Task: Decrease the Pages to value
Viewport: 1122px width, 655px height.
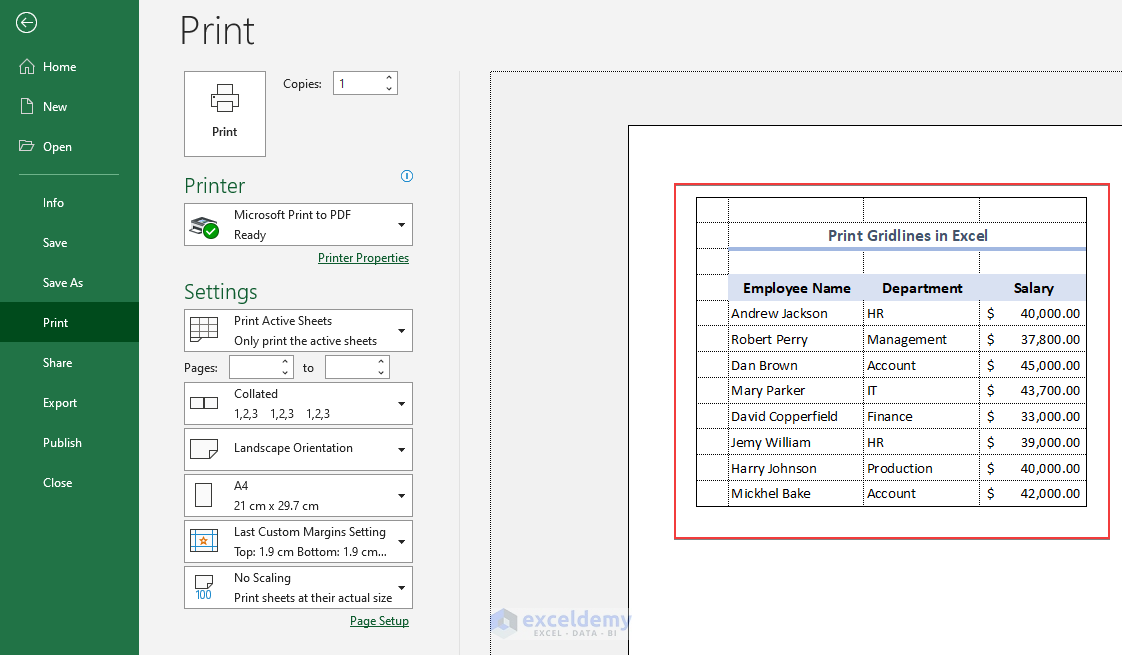Action: 381,373
